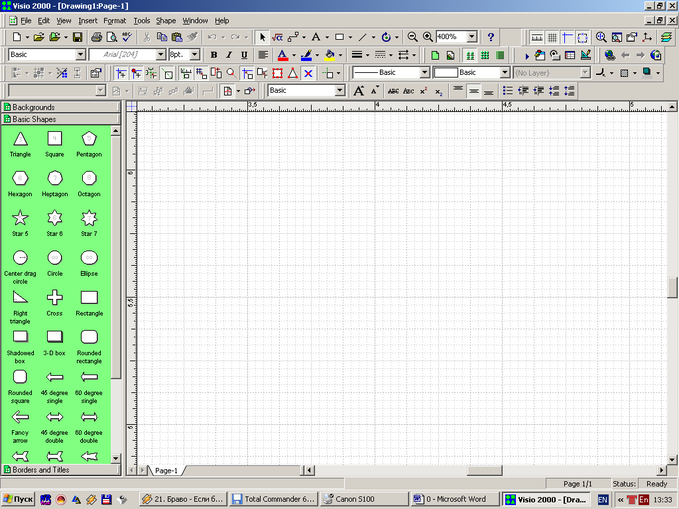Click the Save diskette icon
This screenshot has height=509, width=679.
tap(78, 37)
